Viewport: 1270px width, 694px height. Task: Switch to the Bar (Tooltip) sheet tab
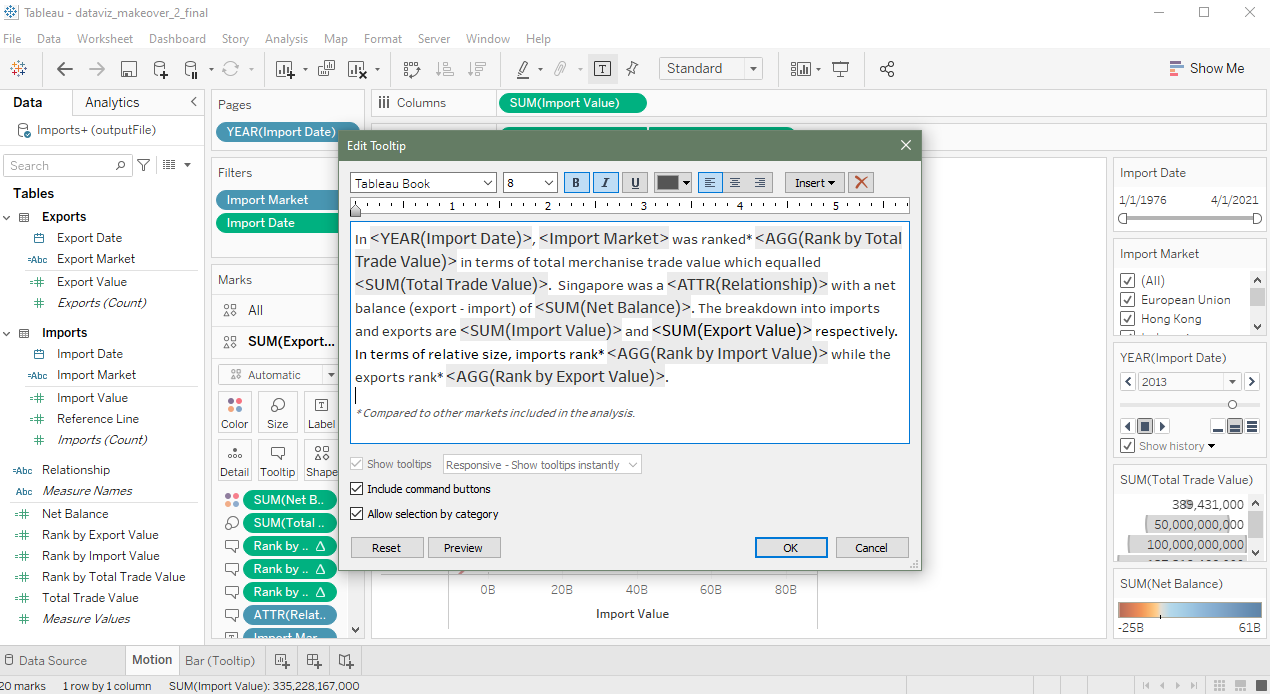coord(220,660)
